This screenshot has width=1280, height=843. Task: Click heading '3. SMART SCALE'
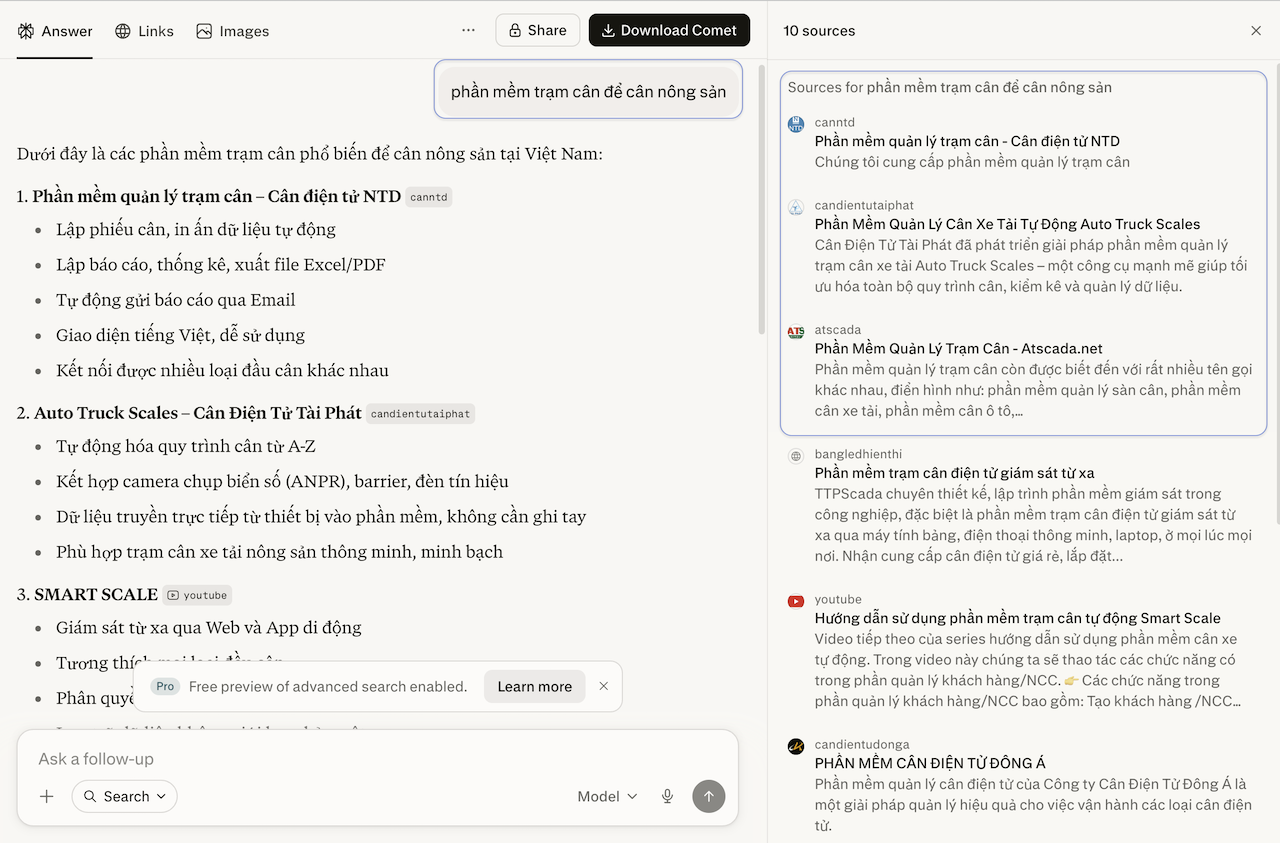(x=87, y=595)
